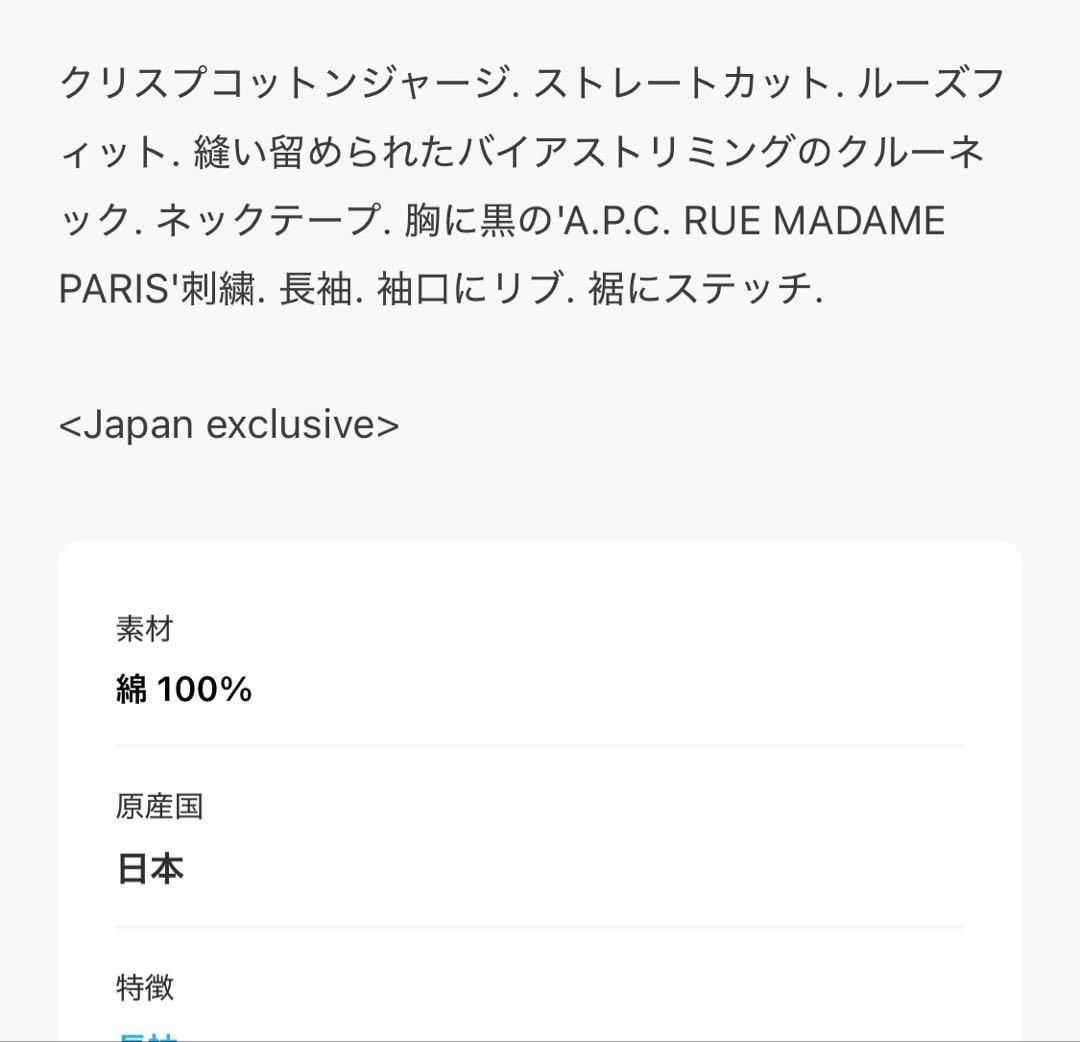Click the 日本 country of origin value
This screenshot has height=1042, width=1080.
coord(150,869)
